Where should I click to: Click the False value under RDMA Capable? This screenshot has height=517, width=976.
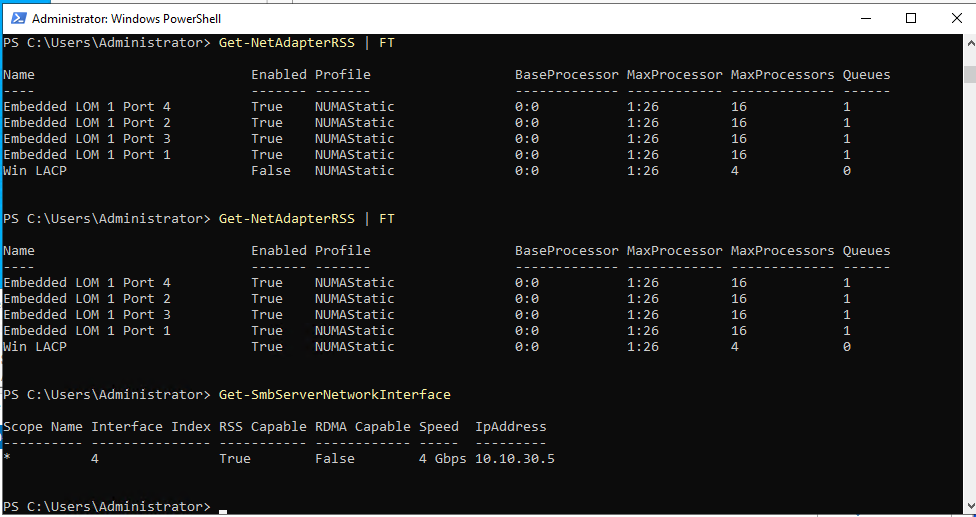pos(335,459)
